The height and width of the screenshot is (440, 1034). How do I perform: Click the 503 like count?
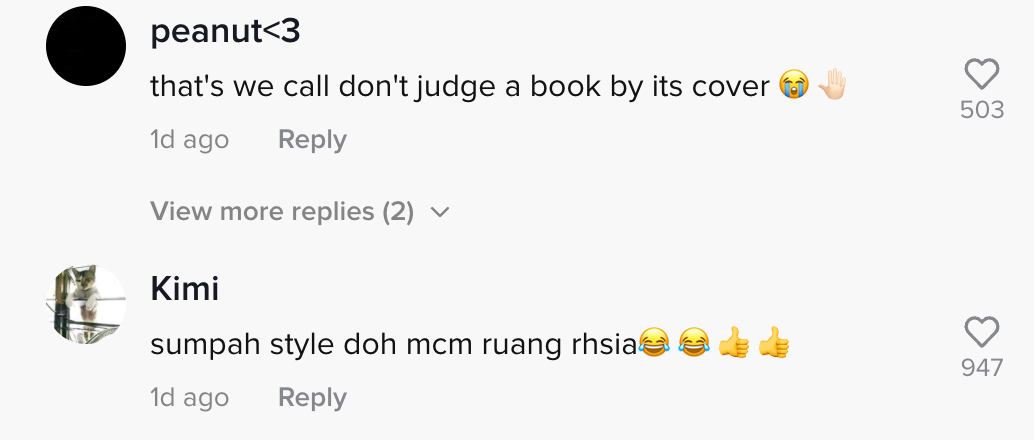(x=982, y=110)
